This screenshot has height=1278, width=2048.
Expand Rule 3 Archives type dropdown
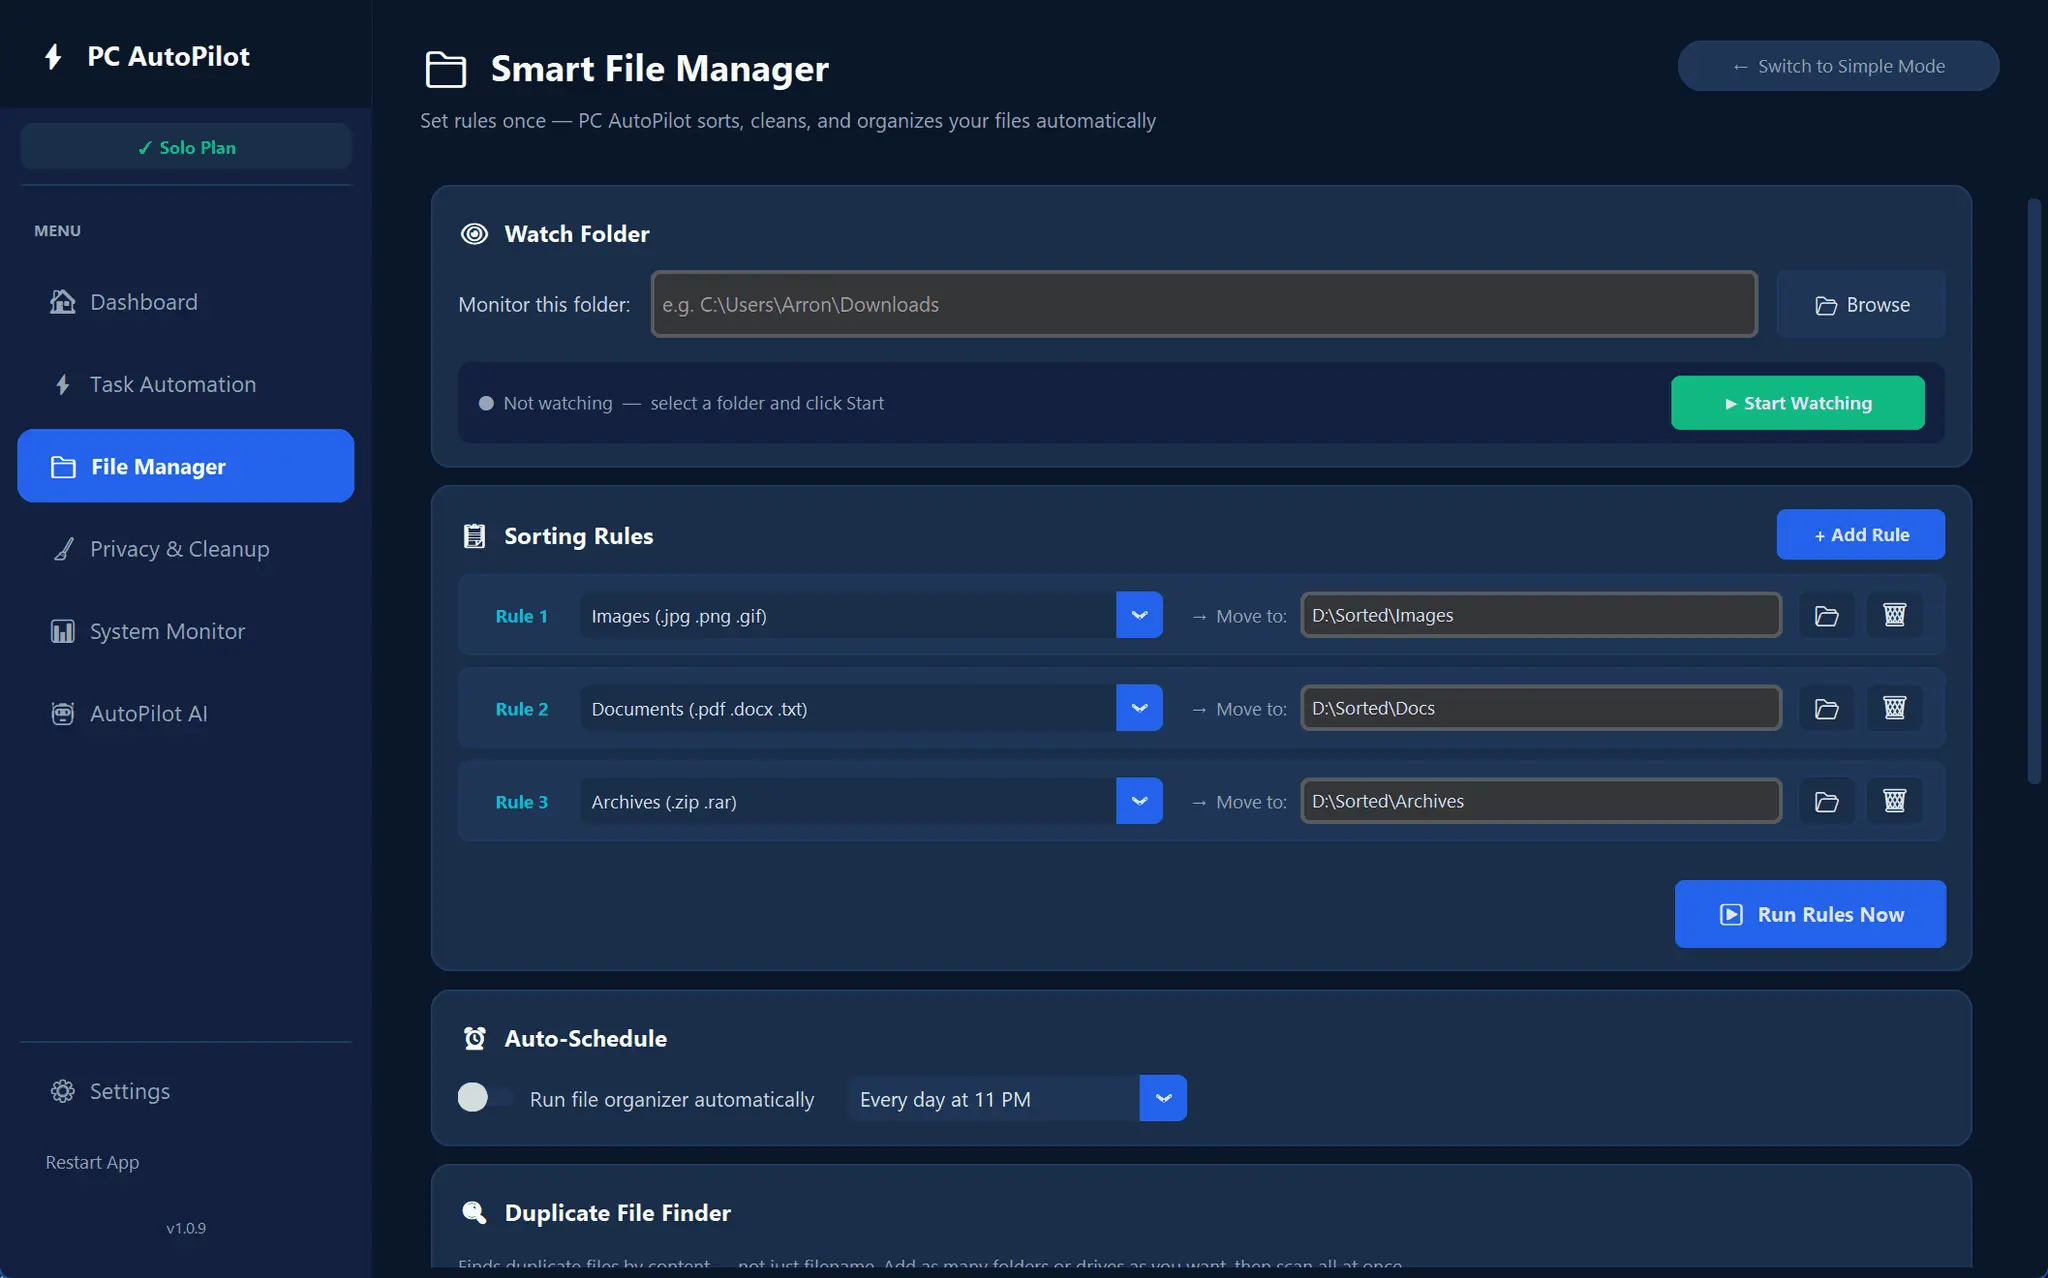tap(1139, 801)
